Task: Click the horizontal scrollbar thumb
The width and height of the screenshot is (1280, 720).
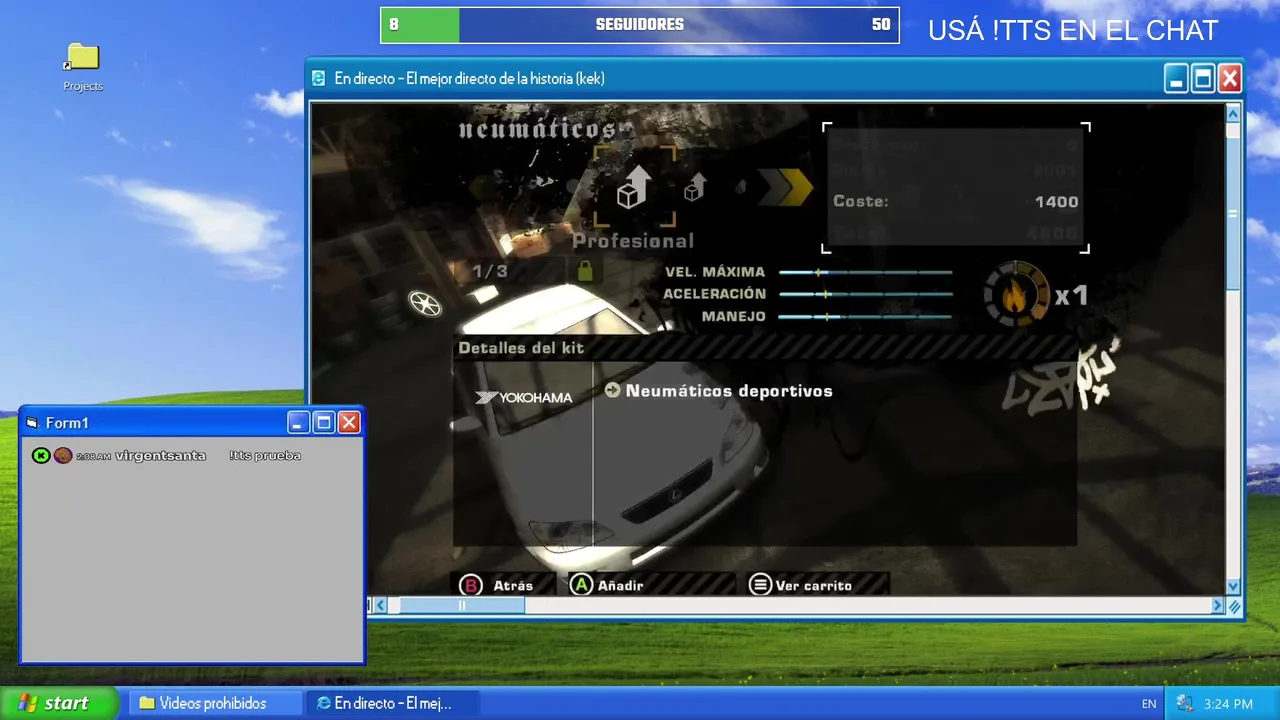Action: coord(462,605)
